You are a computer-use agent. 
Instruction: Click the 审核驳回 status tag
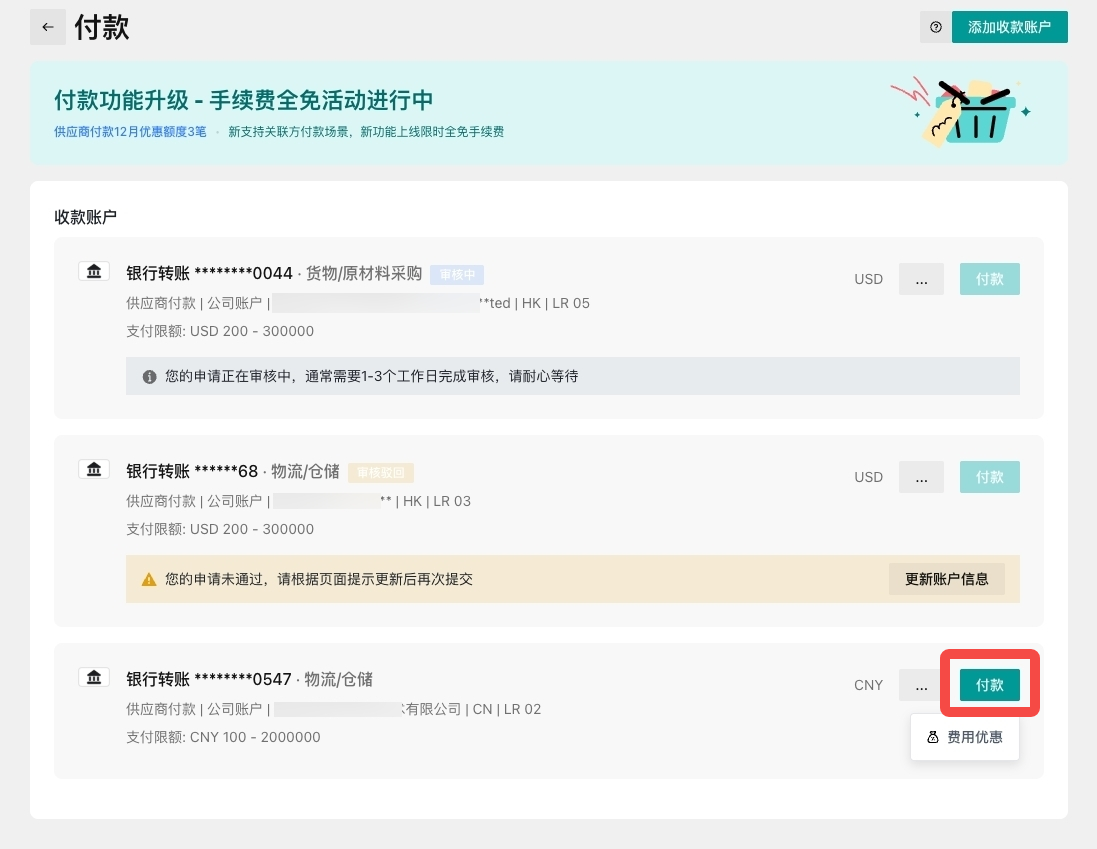coord(380,472)
